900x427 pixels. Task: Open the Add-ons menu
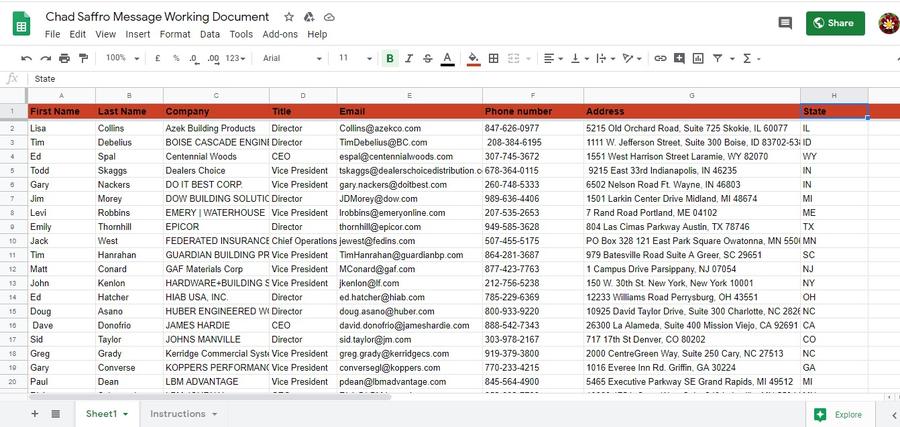pyautogui.click(x=280, y=34)
